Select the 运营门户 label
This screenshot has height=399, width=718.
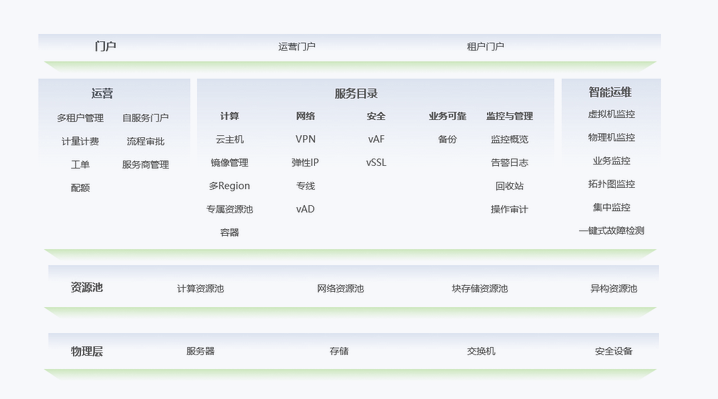click(297, 46)
